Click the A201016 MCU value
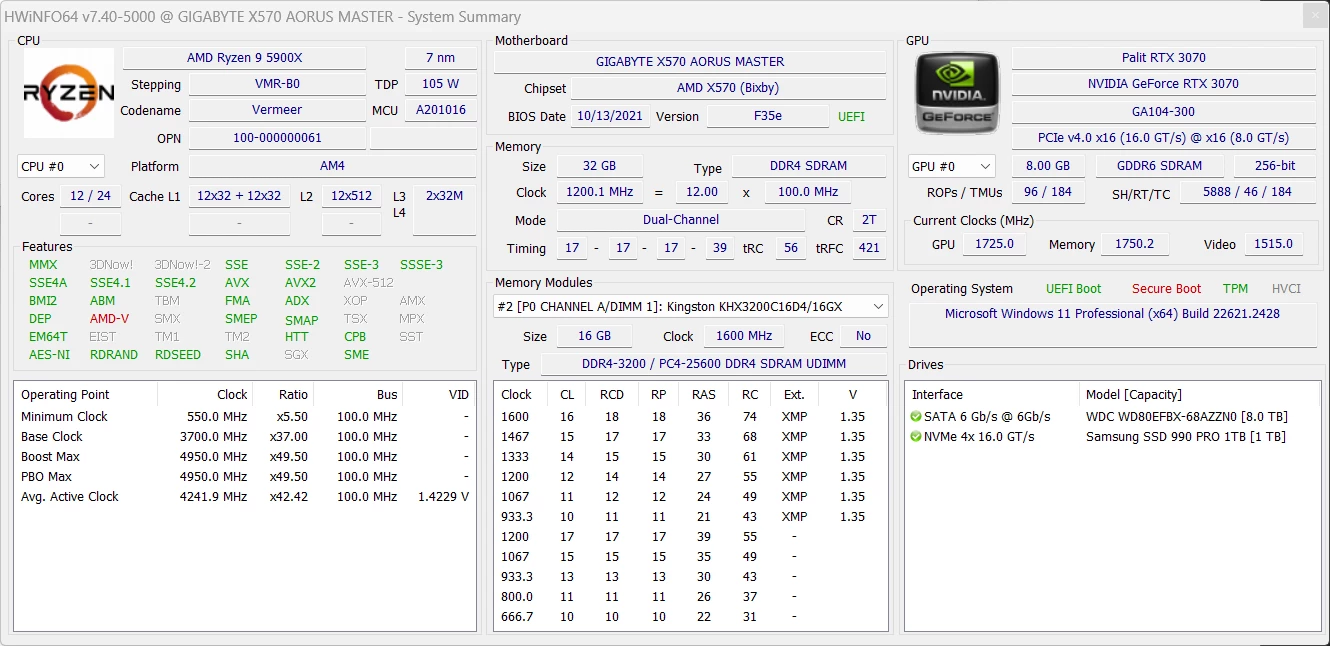 [x=440, y=110]
